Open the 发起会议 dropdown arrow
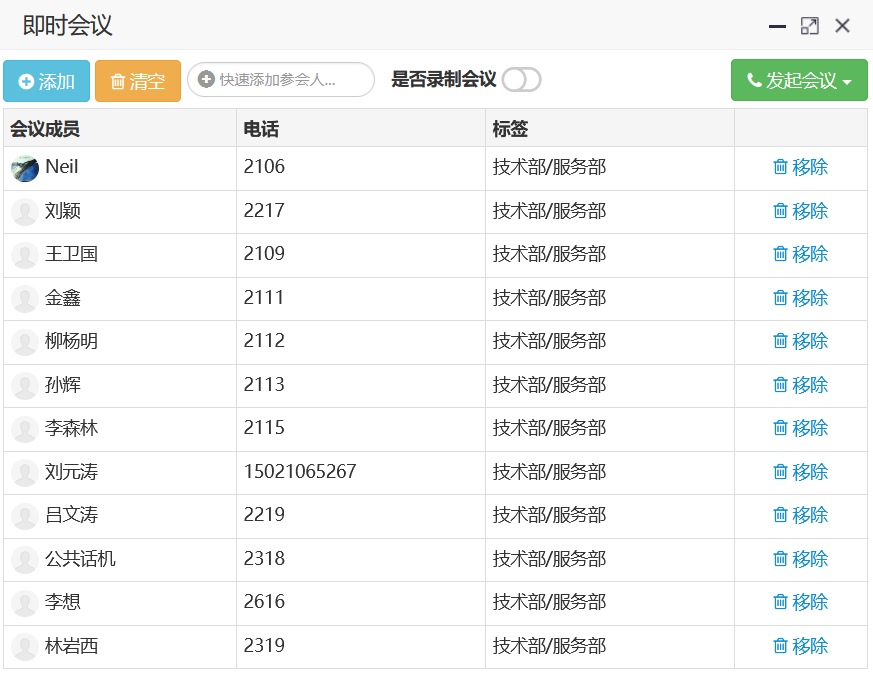Screen dimensions: 873x697 click(x=847, y=81)
